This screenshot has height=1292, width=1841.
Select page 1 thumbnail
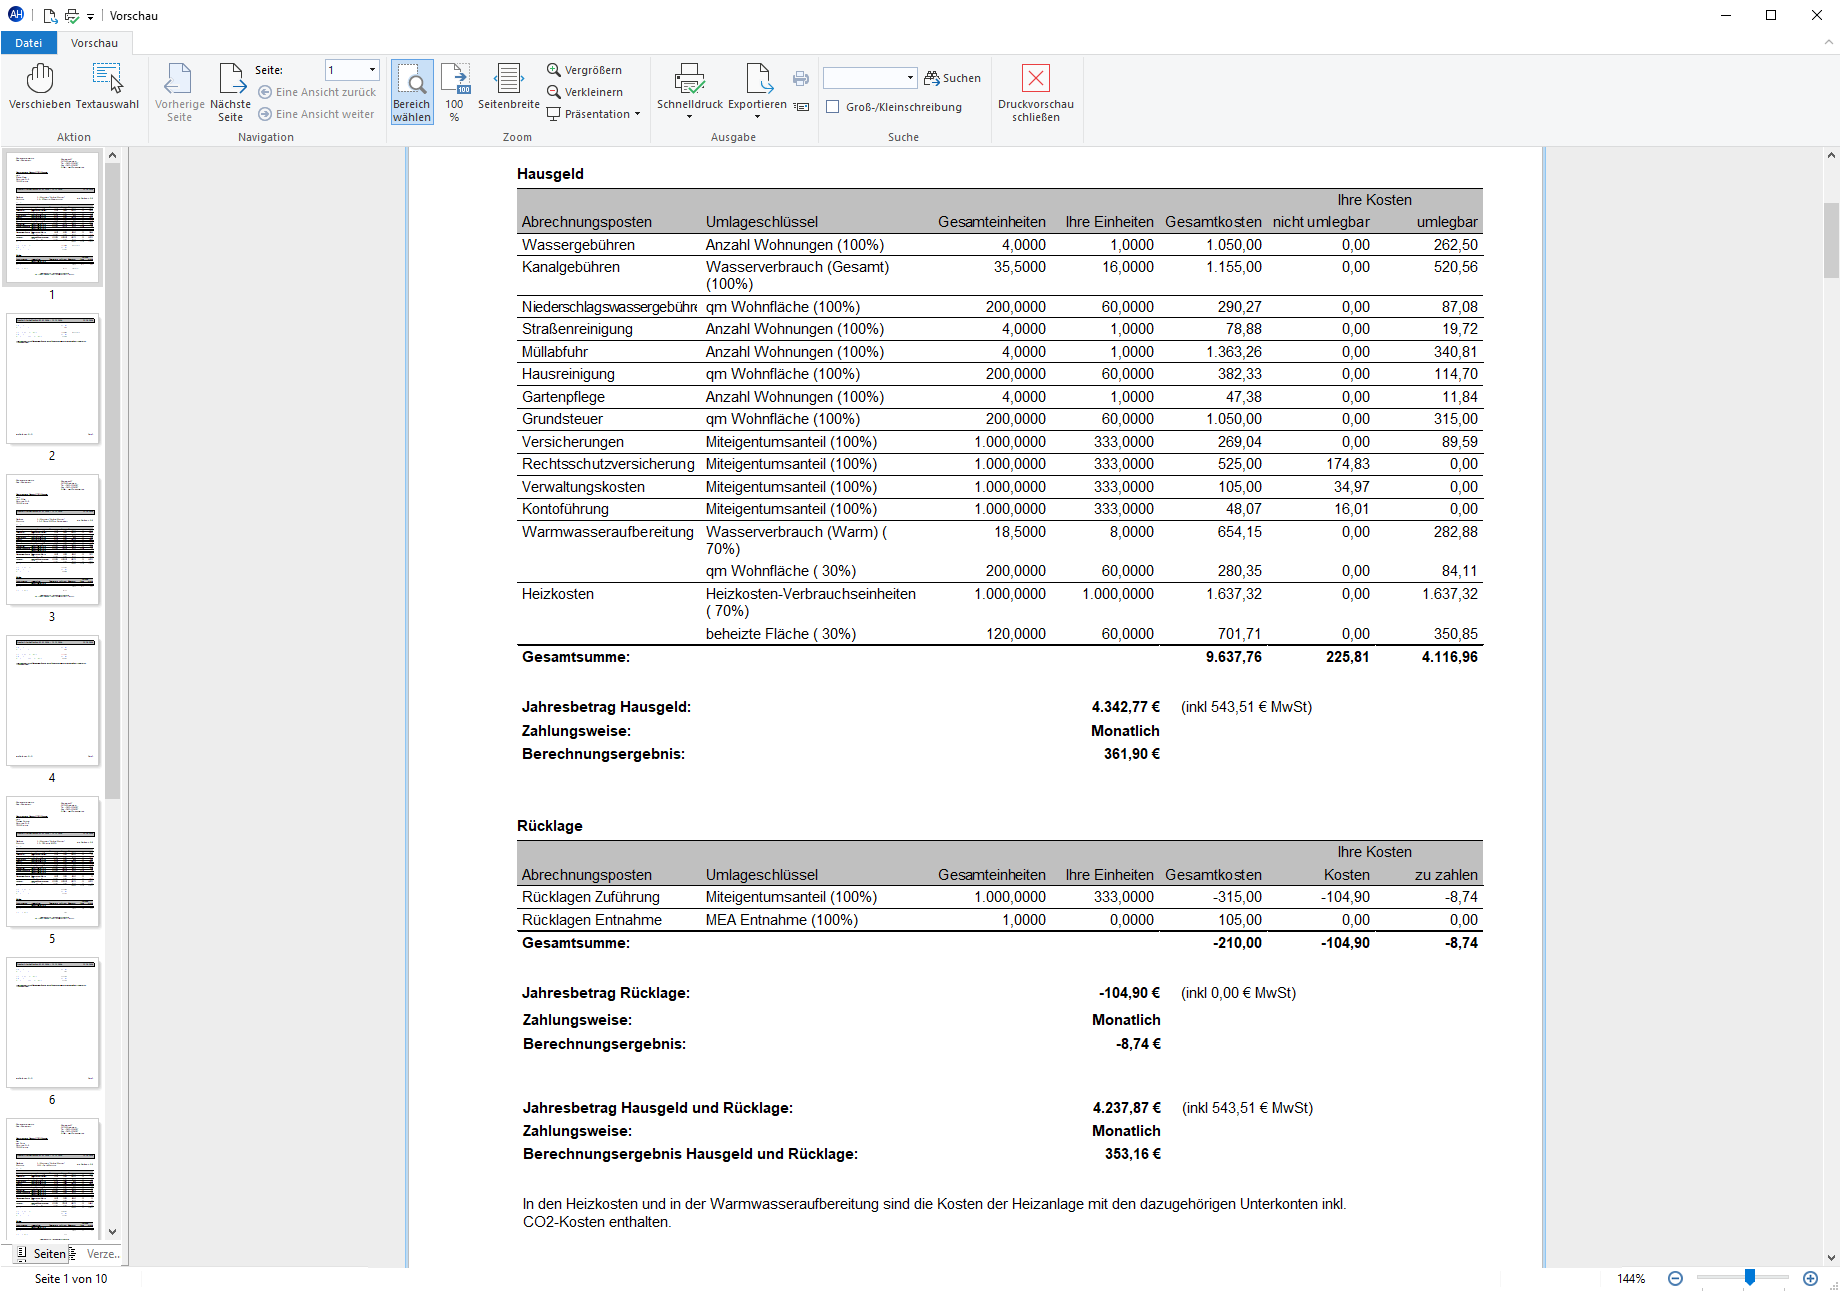click(53, 217)
